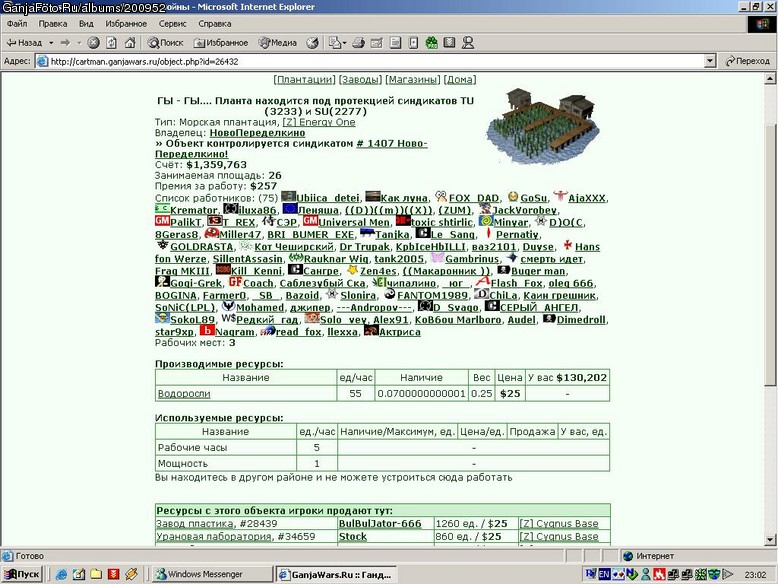Click the page vertical scrollbar down arrow

pyautogui.click(x=770, y=540)
